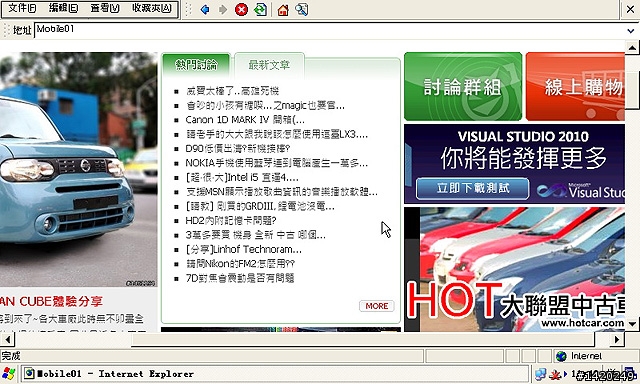This screenshot has width=640, height=384.
Task: Open the 請問Nikon的FM2怎麼用 link
Action: [240, 264]
